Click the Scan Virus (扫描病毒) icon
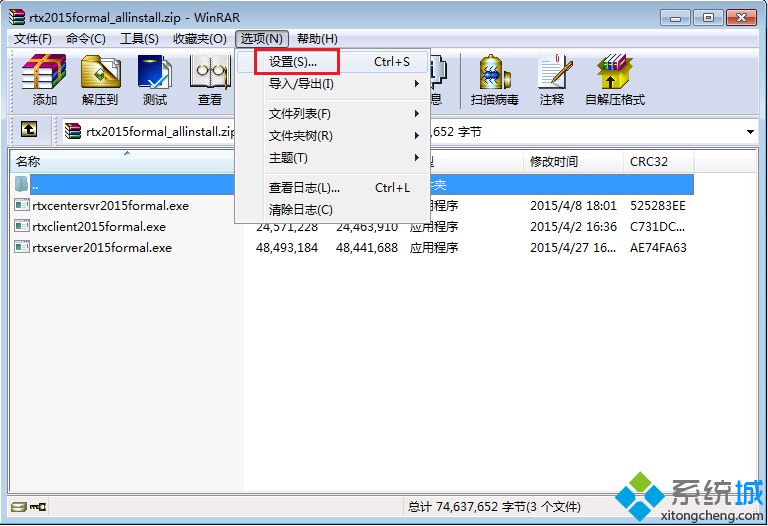Screen dimensions: 768x526 pyautogui.click(x=495, y=79)
